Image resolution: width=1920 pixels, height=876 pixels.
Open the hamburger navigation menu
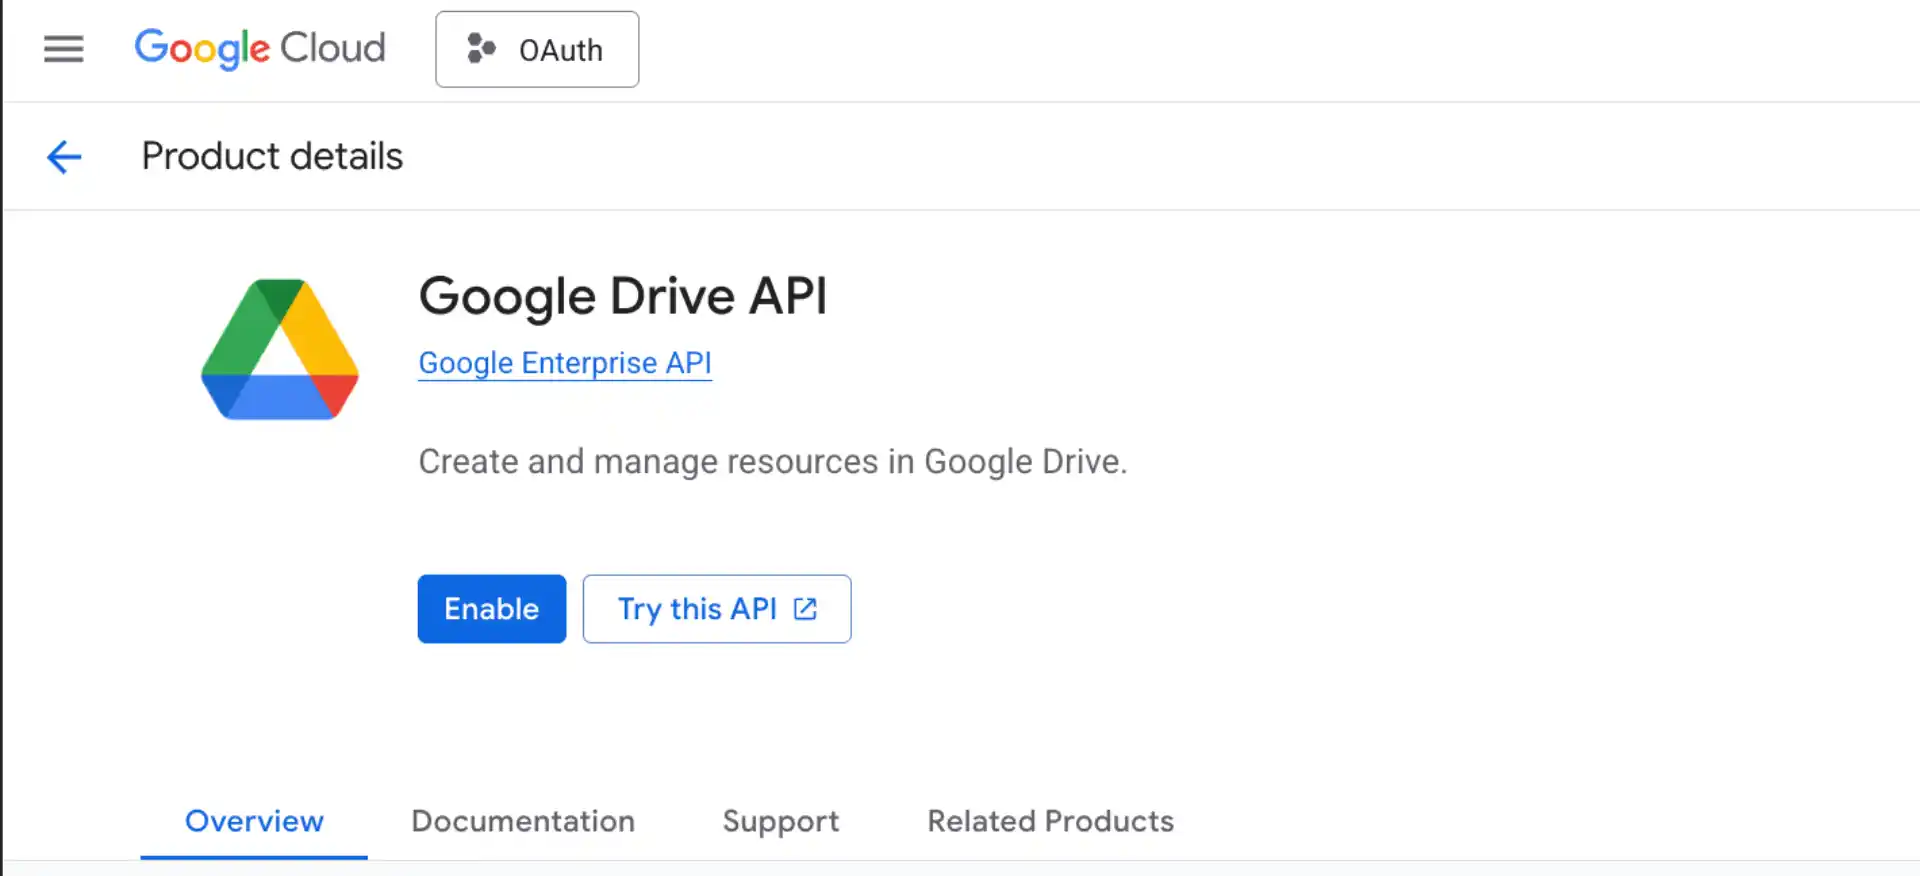(64, 49)
